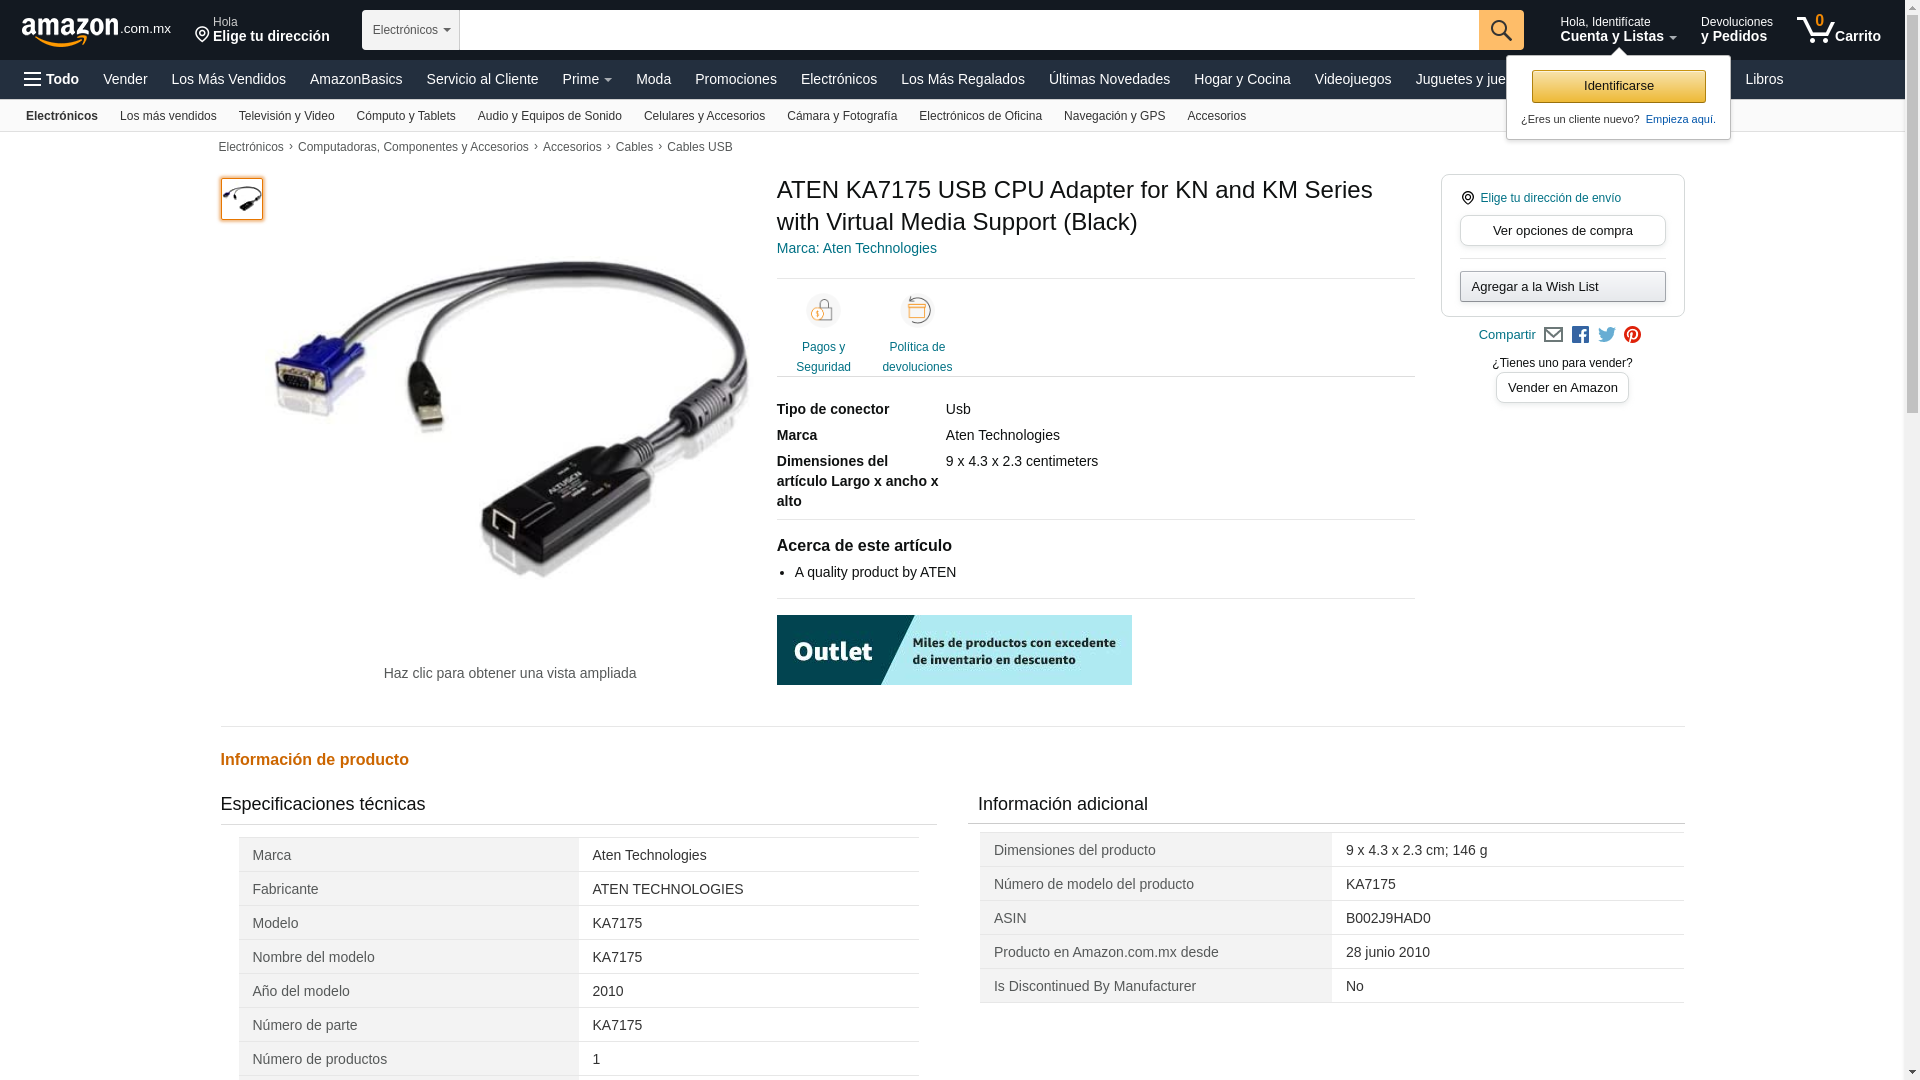The height and width of the screenshot is (1080, 1920).
Task: Click inside the search text field
Action: coord(968,30)
